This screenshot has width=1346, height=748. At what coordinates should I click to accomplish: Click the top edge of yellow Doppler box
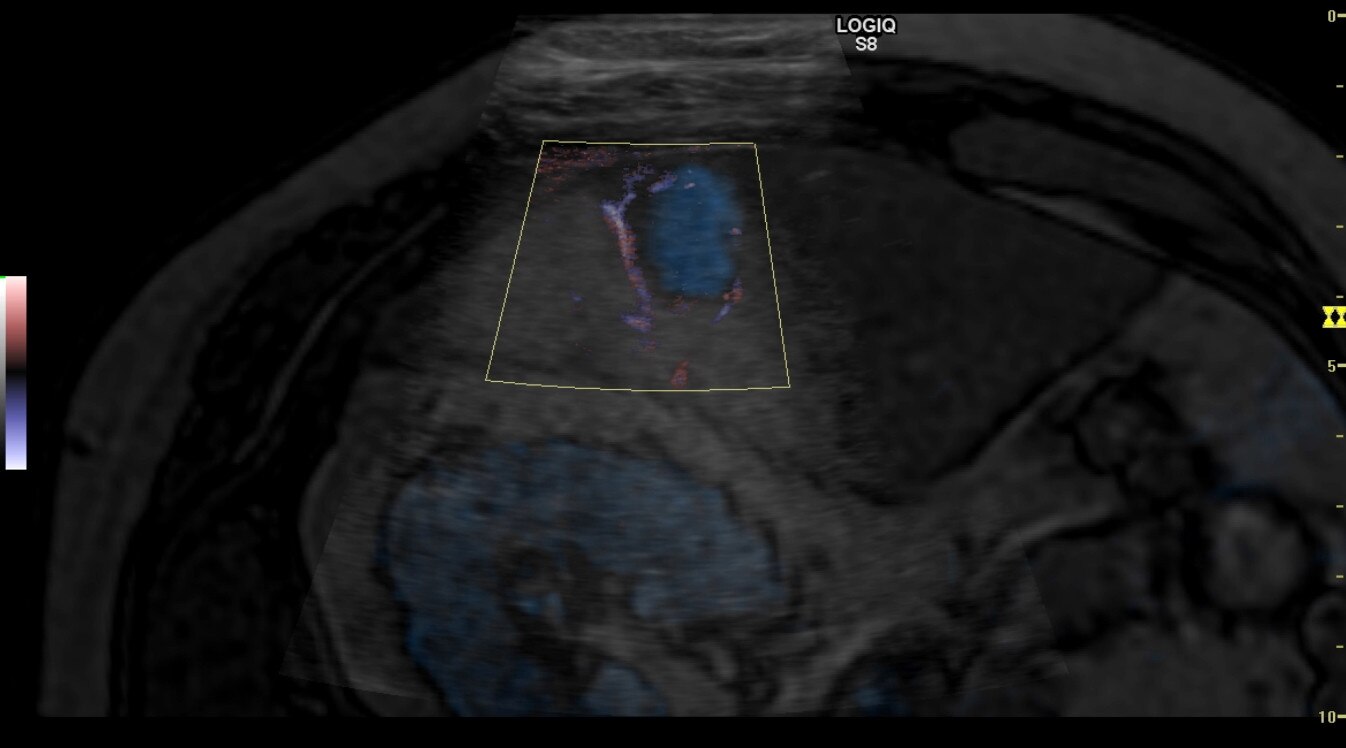(x=648, y=143)
